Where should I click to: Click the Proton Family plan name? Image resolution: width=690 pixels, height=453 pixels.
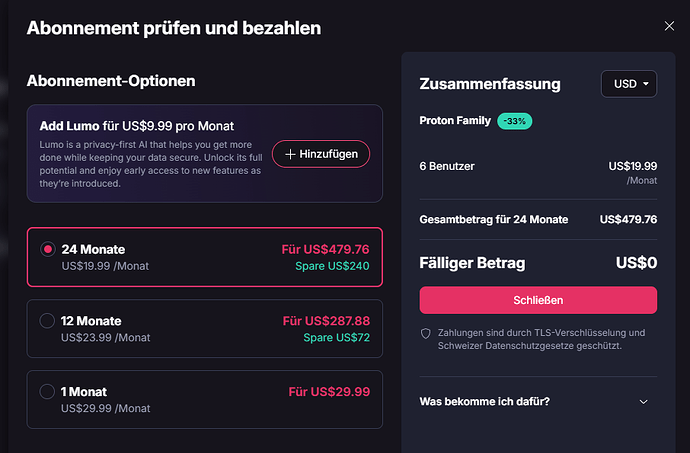coord(455,121)
